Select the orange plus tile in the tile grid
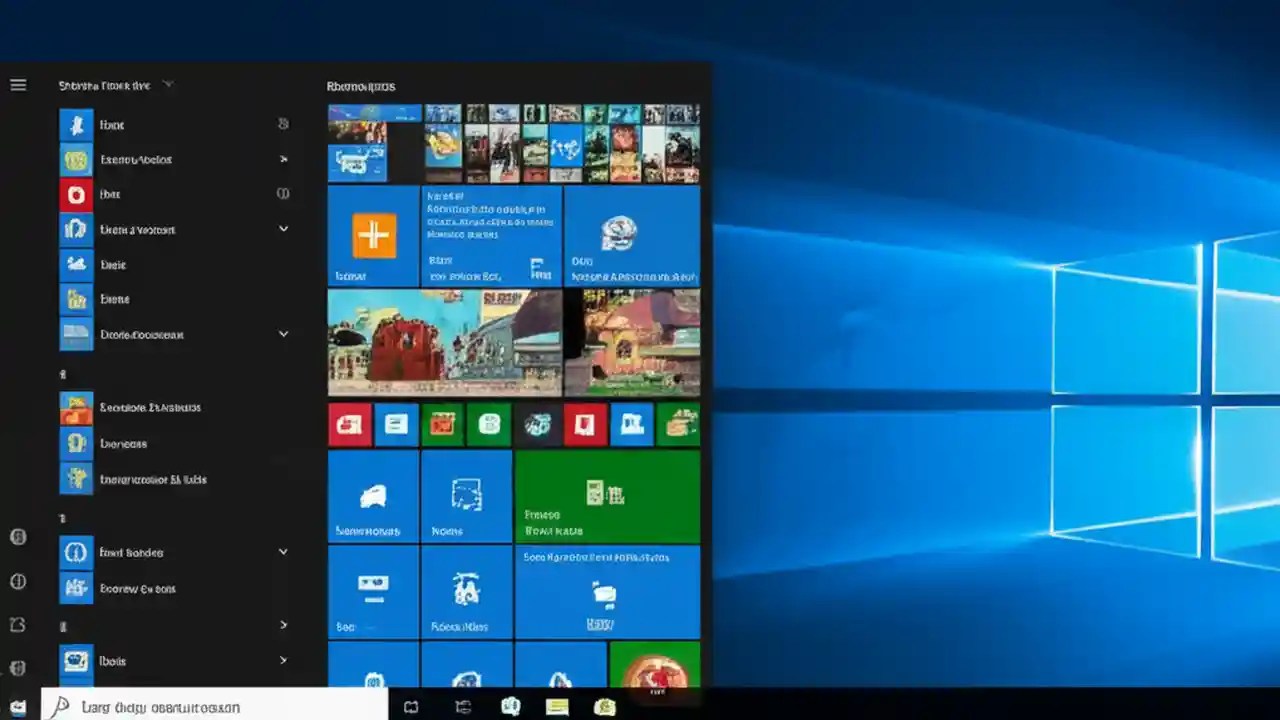 coord(373,235)
